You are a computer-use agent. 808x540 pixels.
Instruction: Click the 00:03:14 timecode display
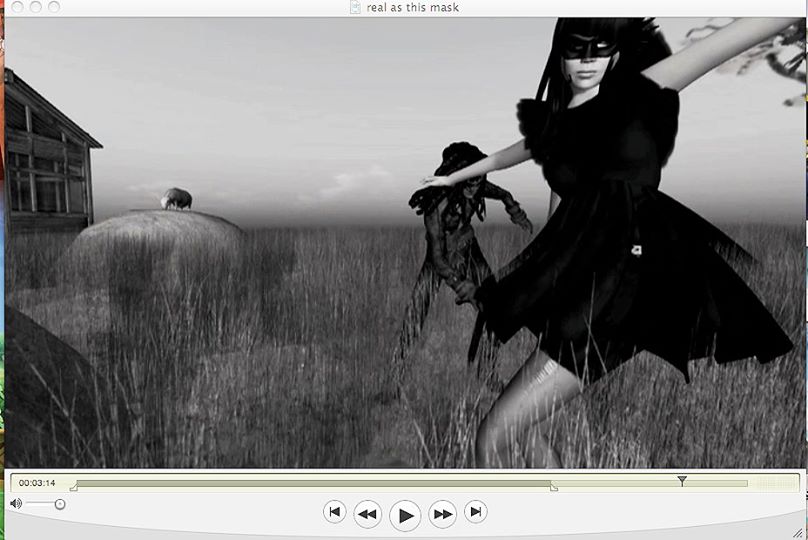[37, 483]
